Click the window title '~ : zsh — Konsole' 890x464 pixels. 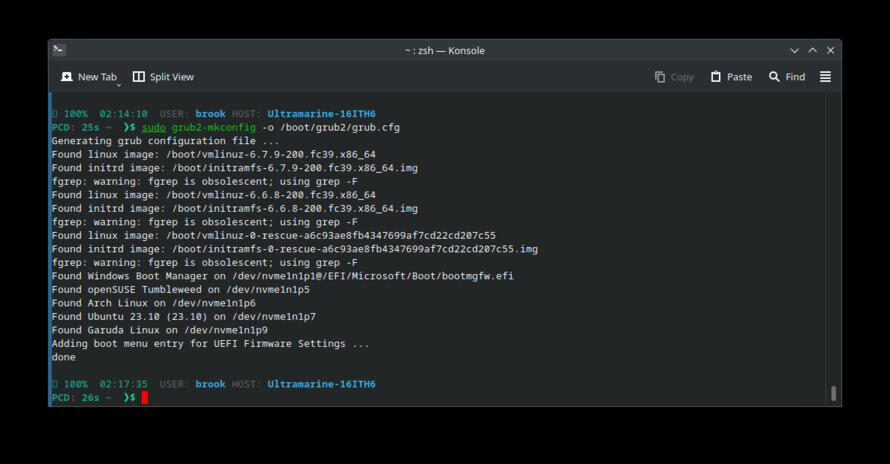444,51
